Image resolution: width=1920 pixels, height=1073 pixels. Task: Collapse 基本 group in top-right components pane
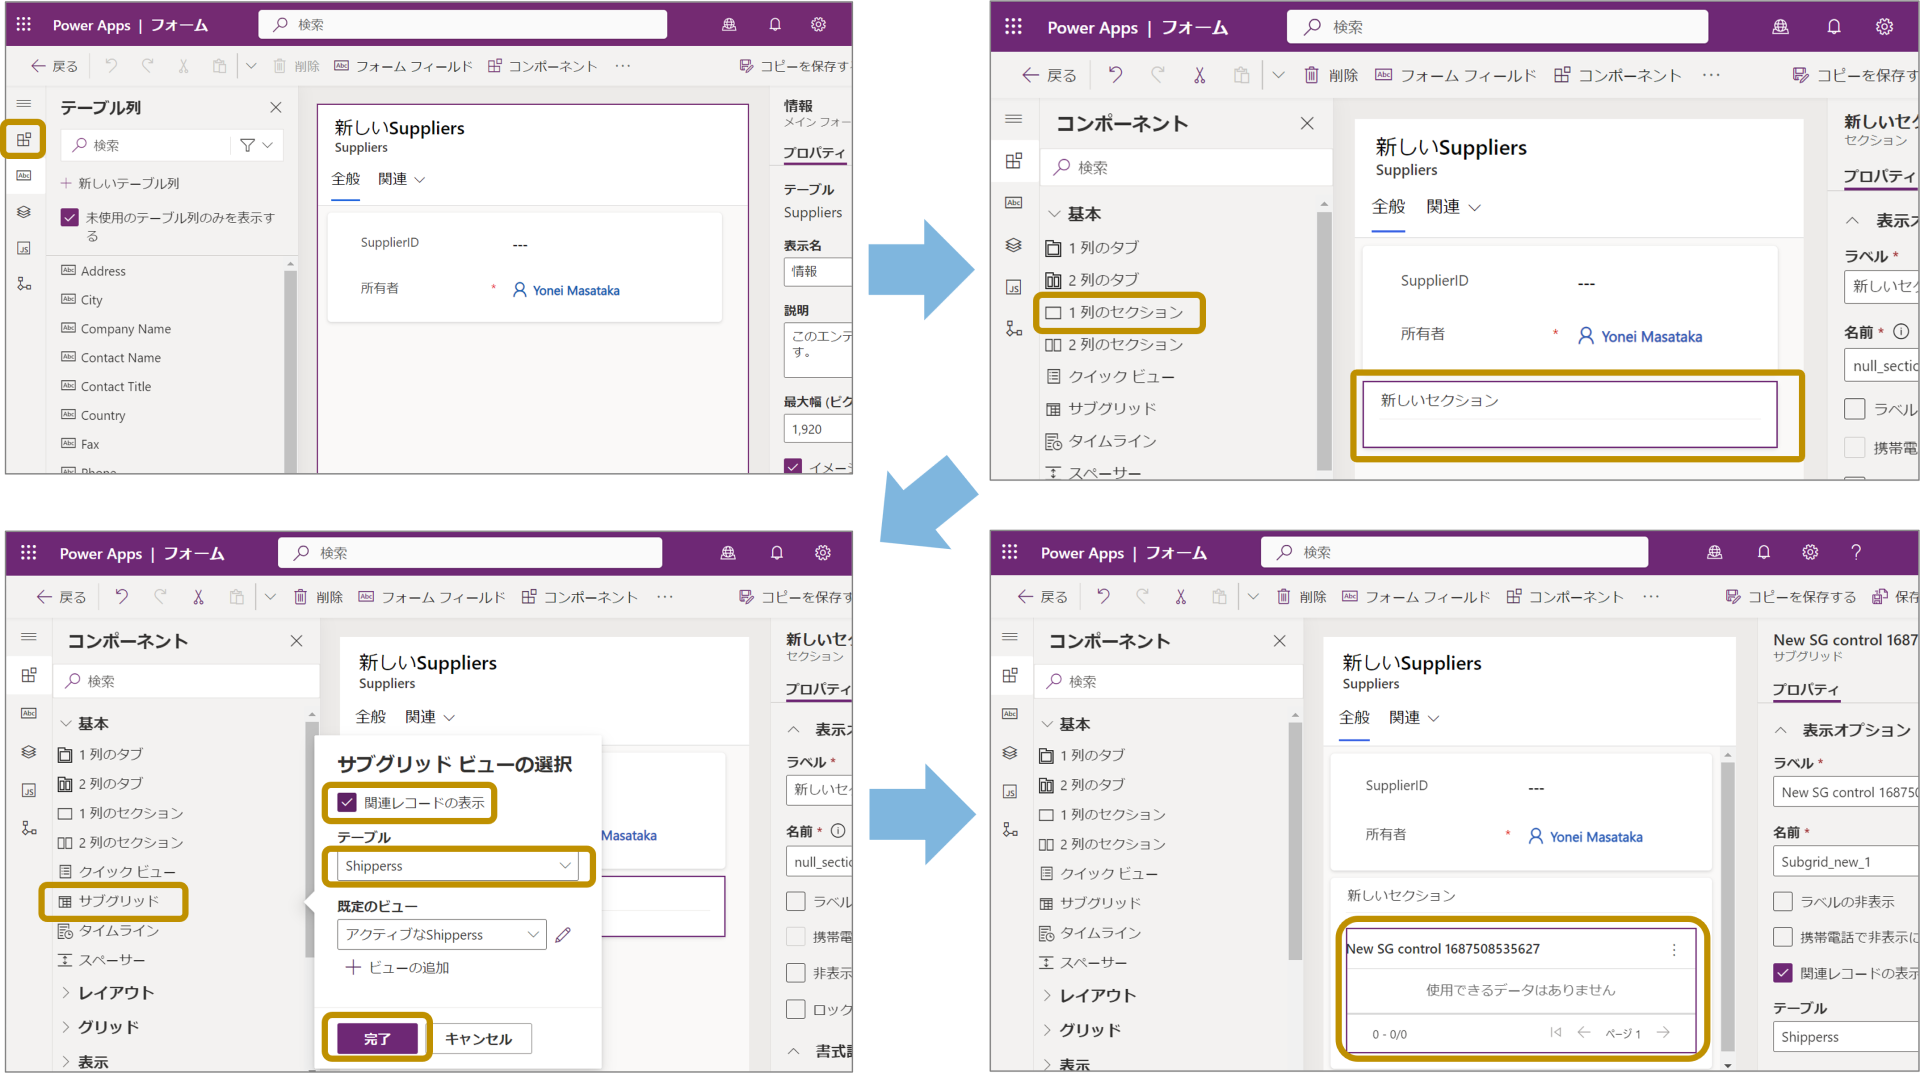[x=1054, y=214]
